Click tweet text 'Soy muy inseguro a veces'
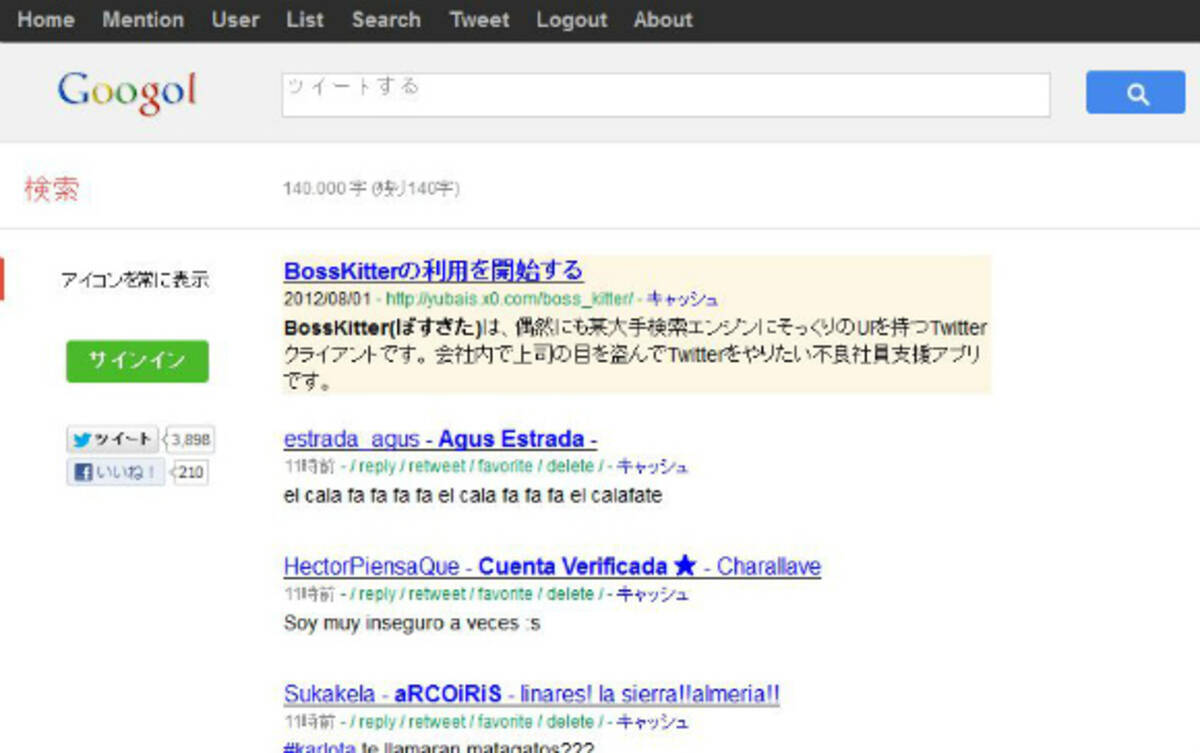This screenshot has width=1200, height=753. click(x=412, y=623)
